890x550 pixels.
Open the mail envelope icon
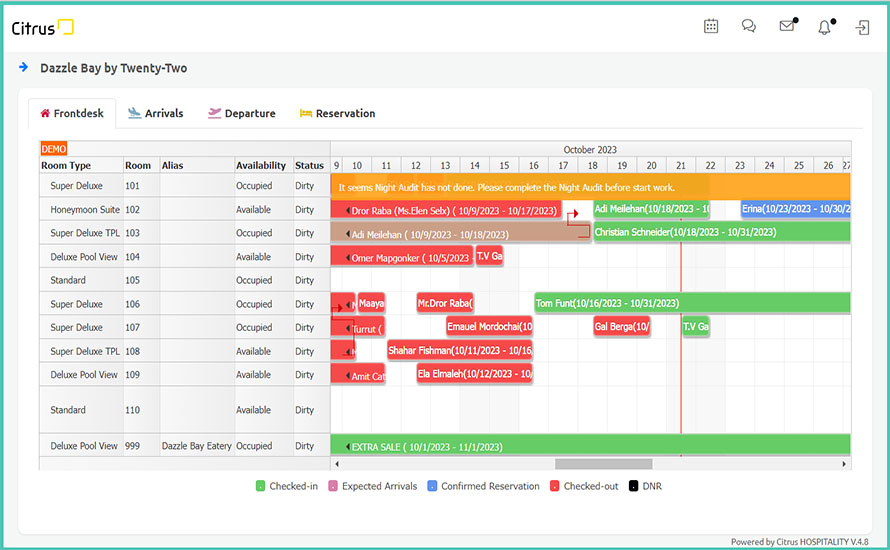[x=787, y=27]
